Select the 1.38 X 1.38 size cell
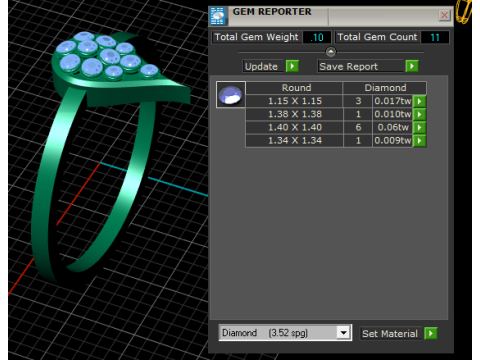The image size is (480, 360). [x=295, y=114]
